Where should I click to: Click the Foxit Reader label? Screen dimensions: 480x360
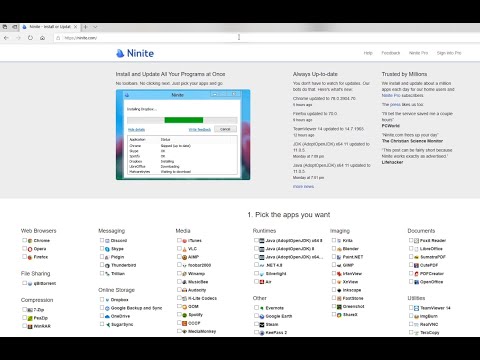coord(433,240)
